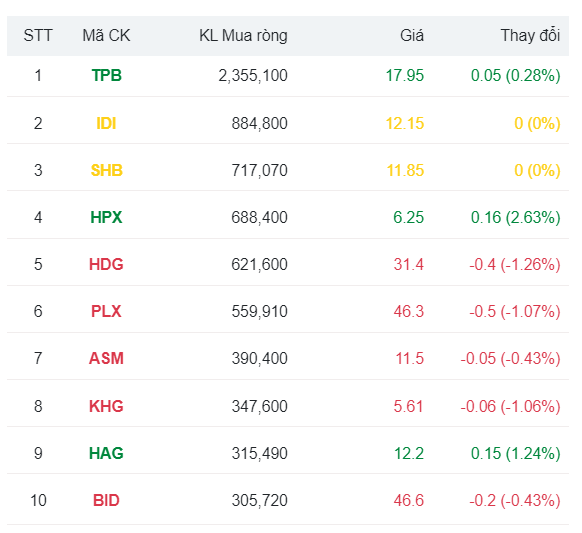
Task: Click the change value -0.06 (-1.06%)
Action: pos(510,406)
